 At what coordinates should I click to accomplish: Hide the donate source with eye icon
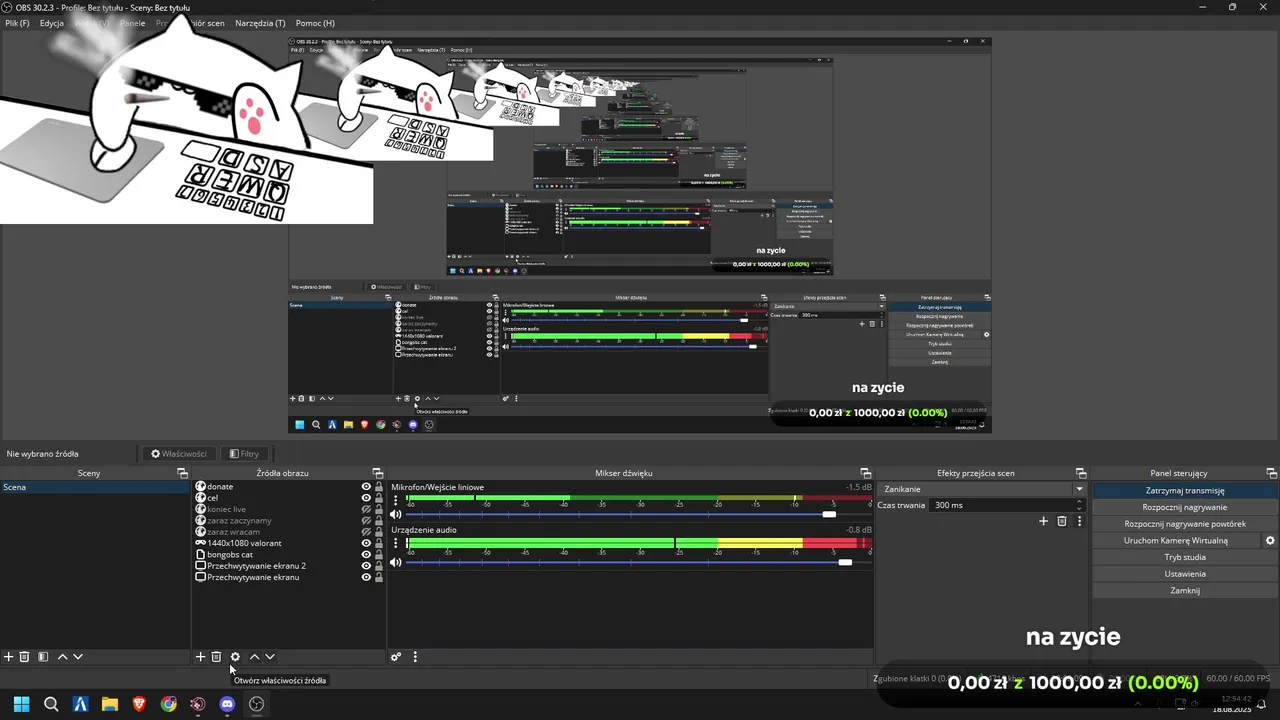(x=366, y=487)
